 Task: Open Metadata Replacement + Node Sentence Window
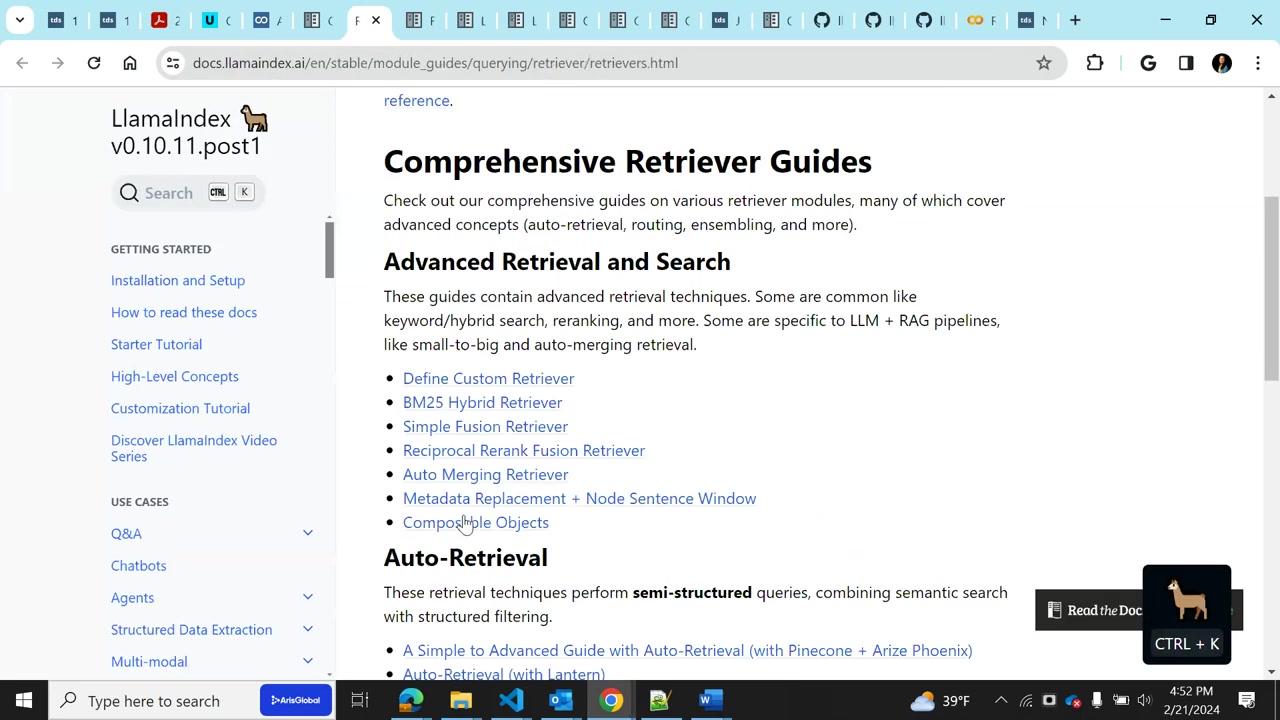579,498
